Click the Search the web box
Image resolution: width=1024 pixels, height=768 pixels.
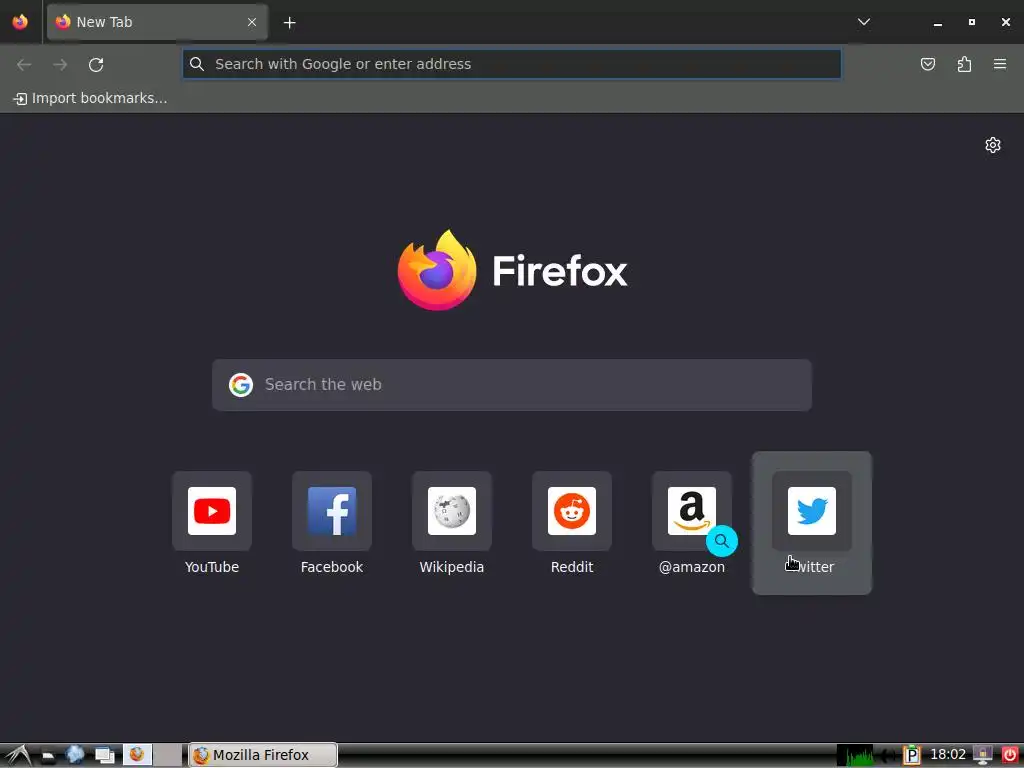coord(512,385)
